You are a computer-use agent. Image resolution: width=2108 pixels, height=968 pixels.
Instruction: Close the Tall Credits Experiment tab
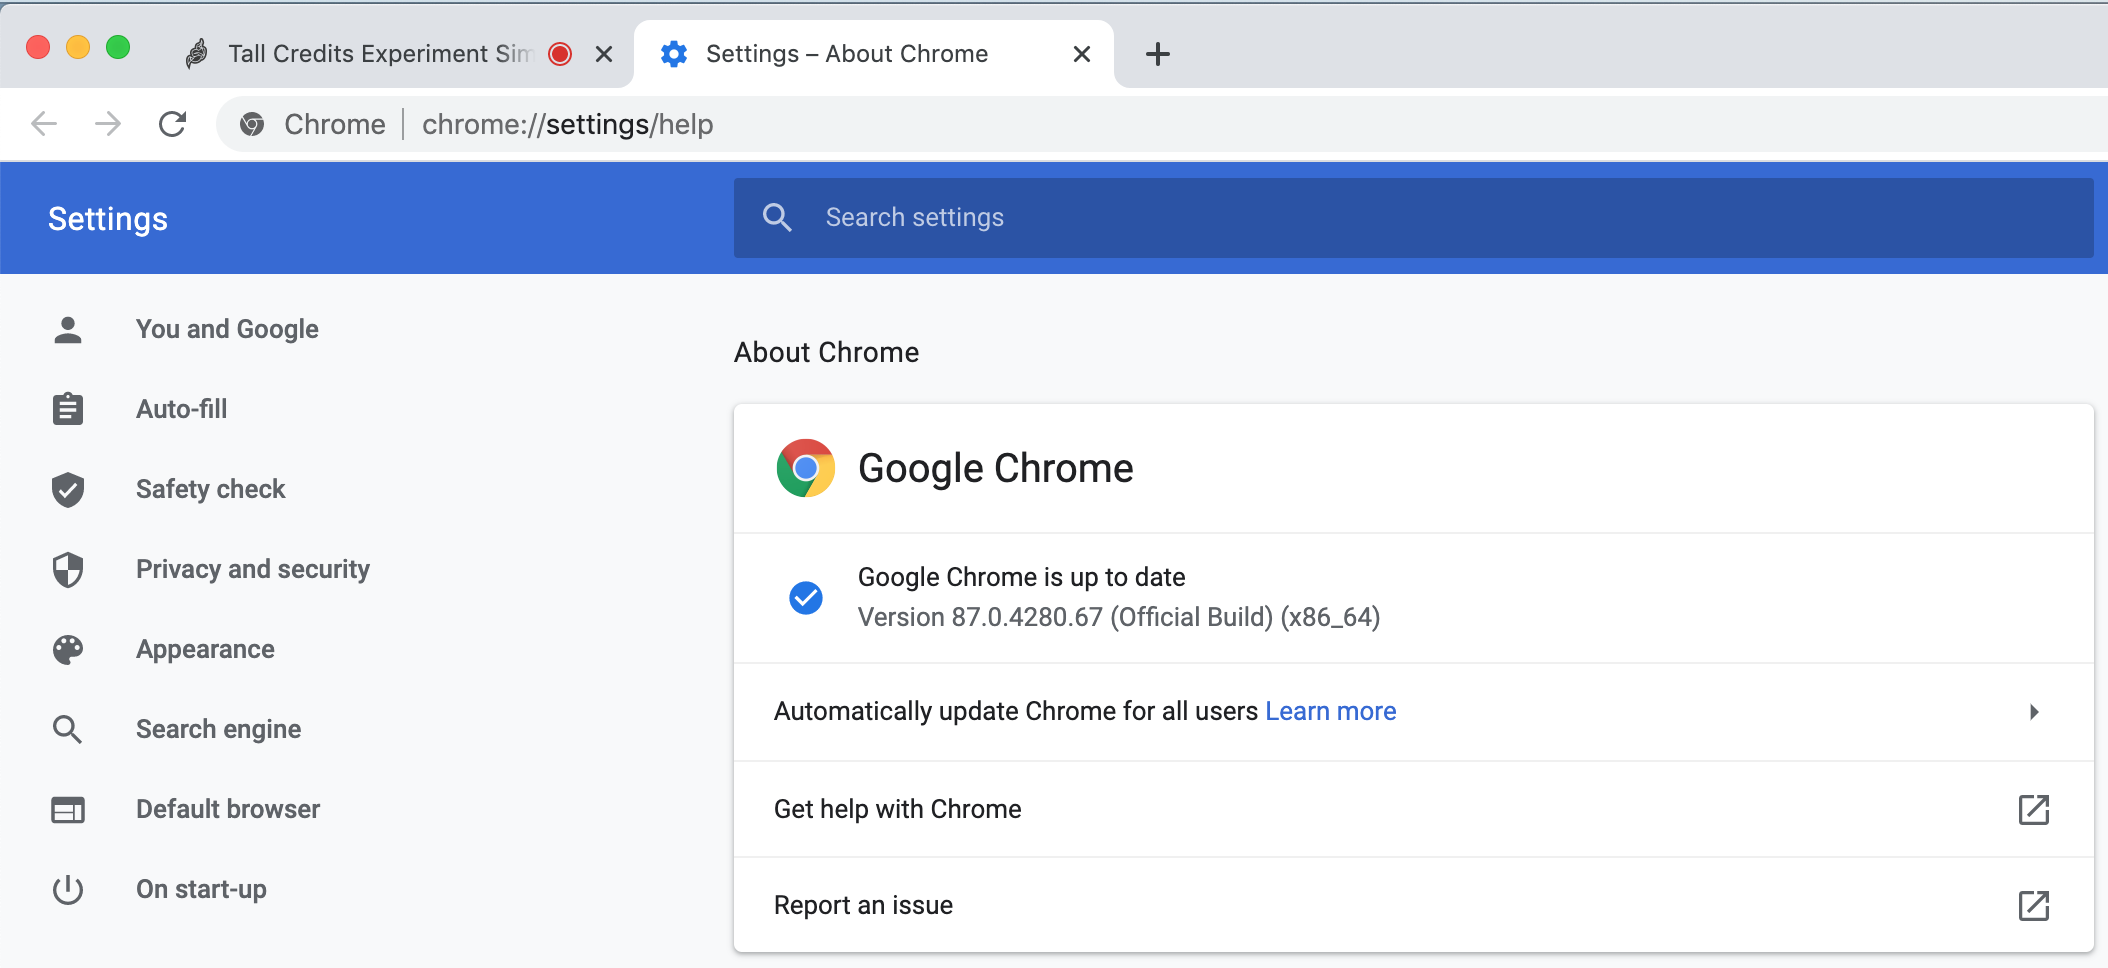pos(604,54)
